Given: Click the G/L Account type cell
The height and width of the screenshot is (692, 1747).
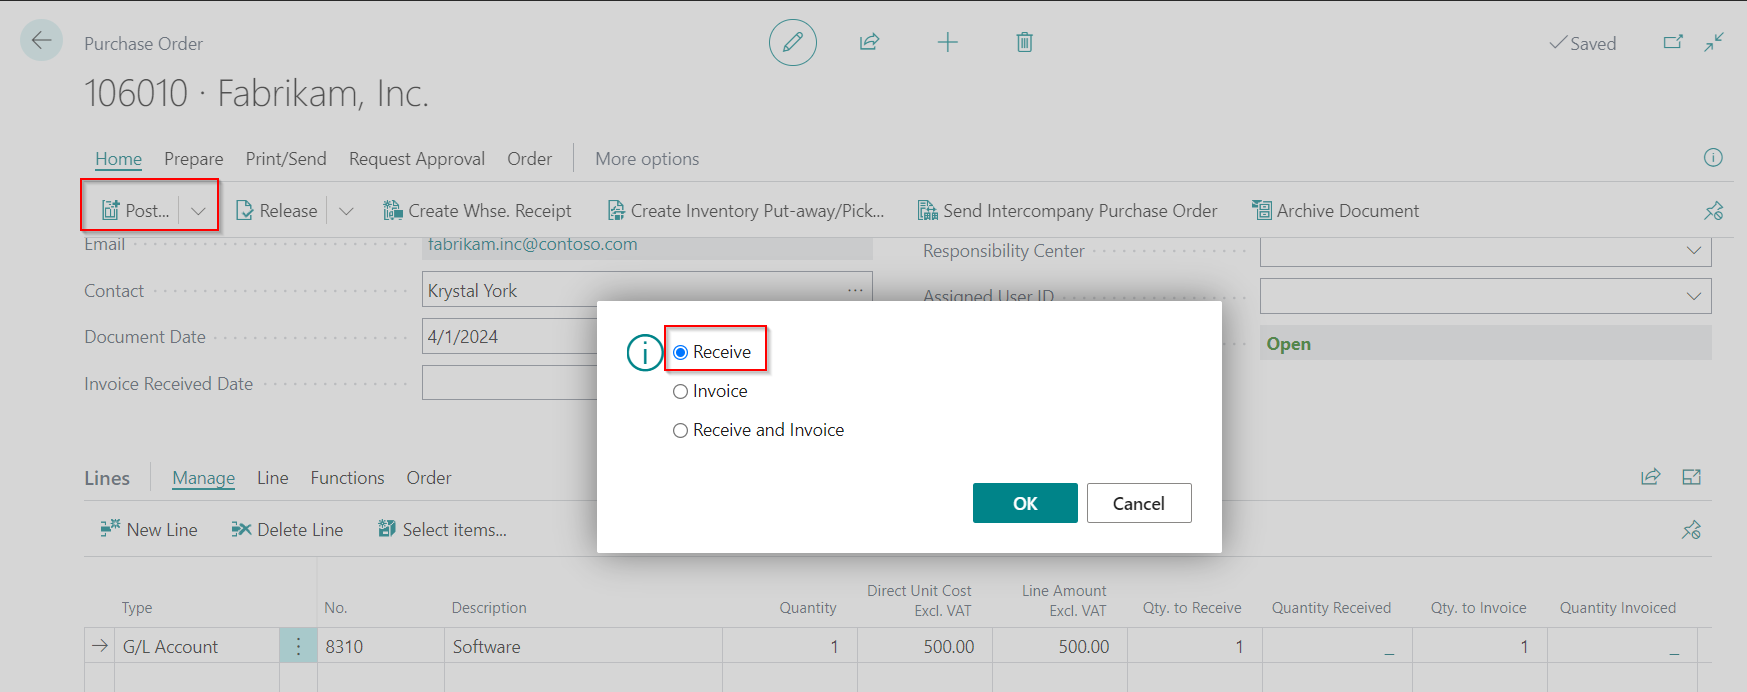Looking at the screenshot, I should (x=197, y=646).
